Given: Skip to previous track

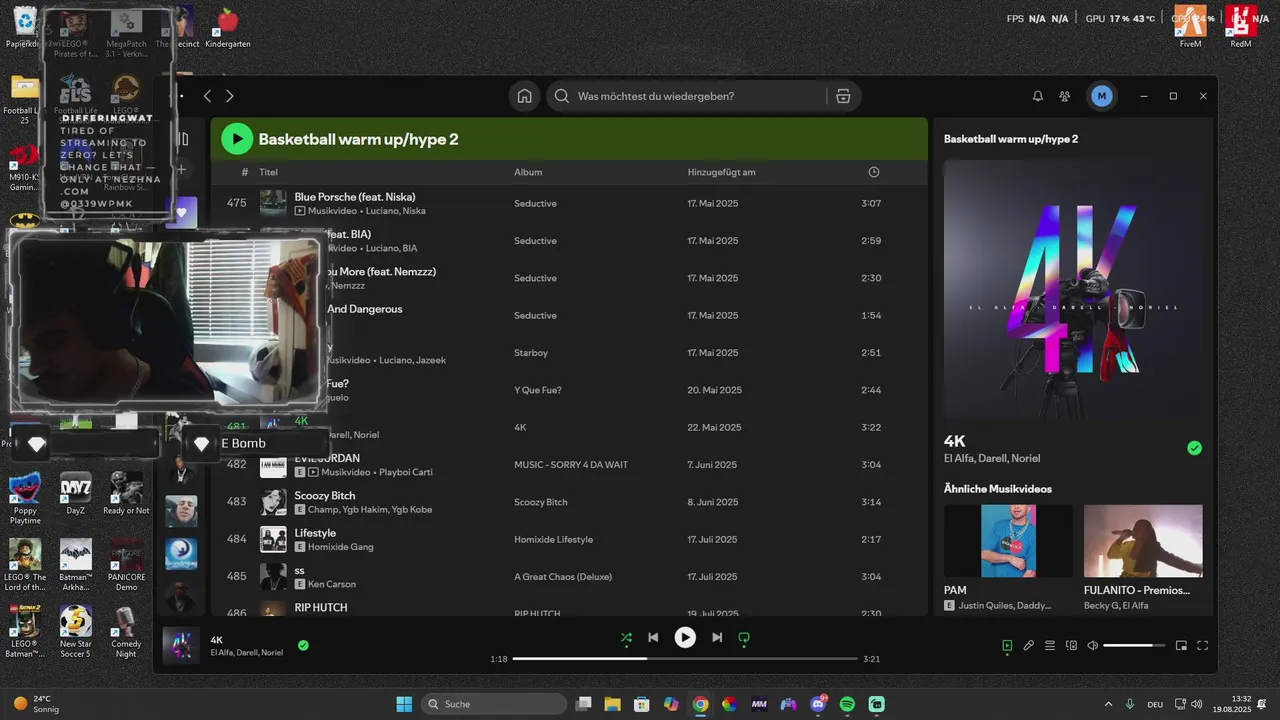Looking at the screenshot, I should click(653, 637).
